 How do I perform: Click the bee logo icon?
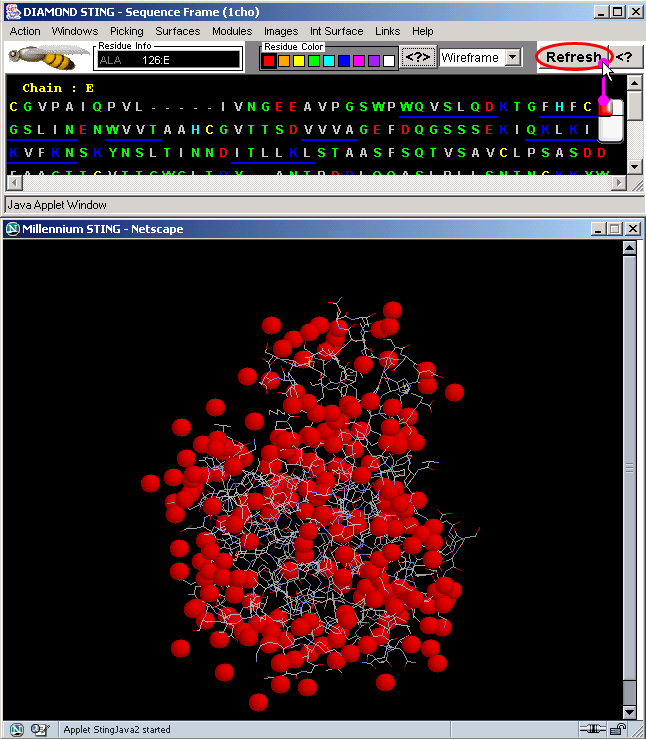(48, 58)
